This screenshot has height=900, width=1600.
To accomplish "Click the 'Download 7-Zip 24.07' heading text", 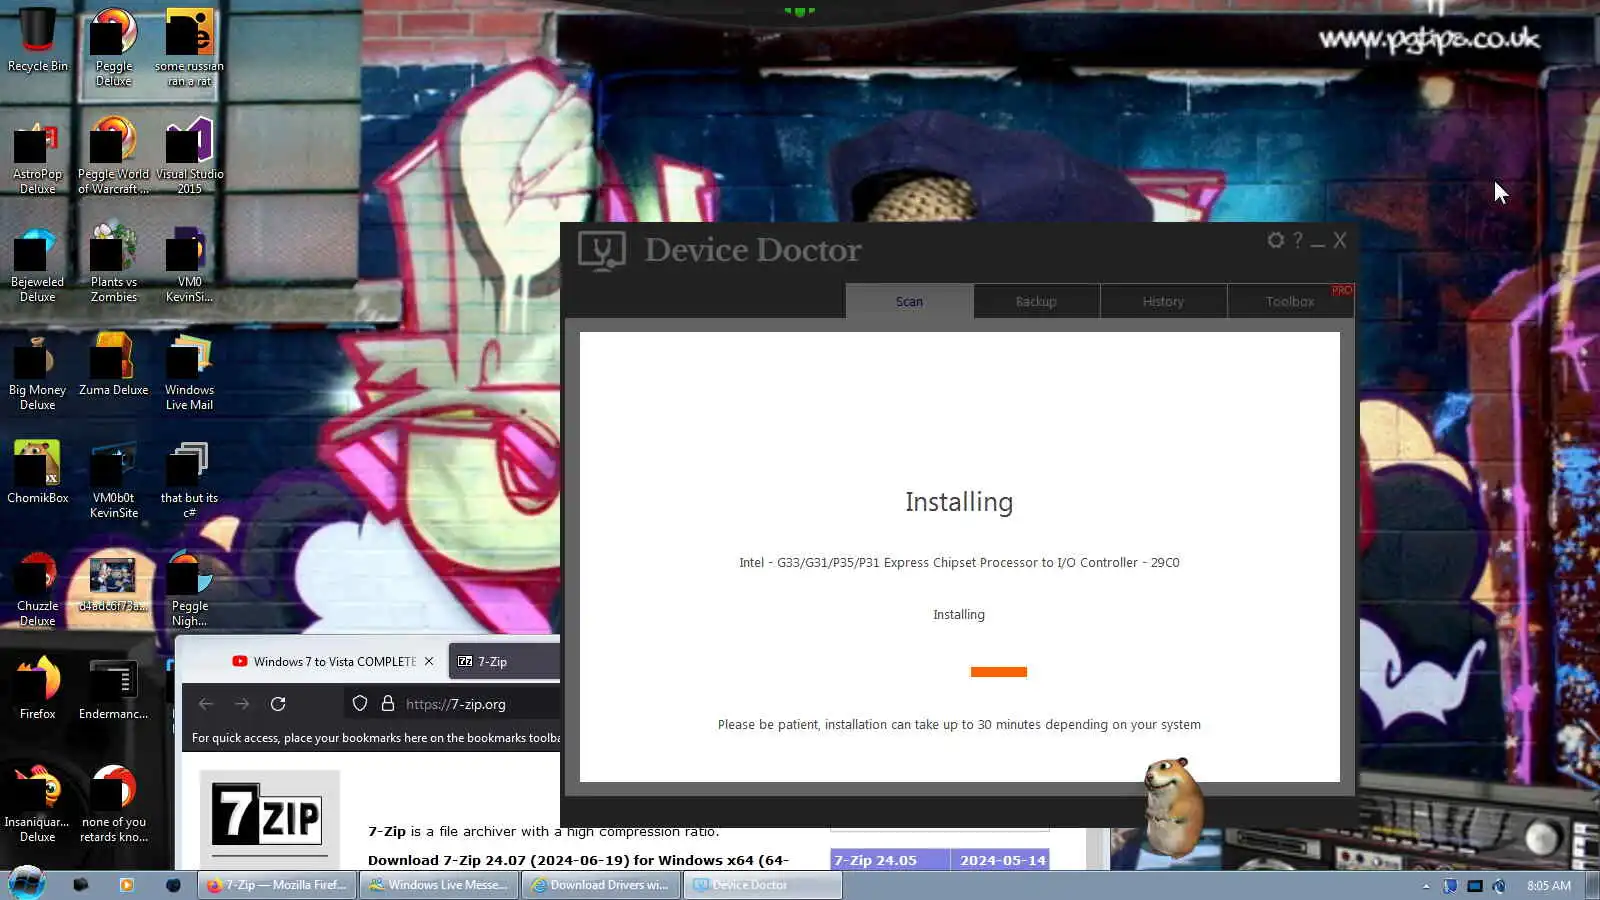I will [x=578, y=860].
